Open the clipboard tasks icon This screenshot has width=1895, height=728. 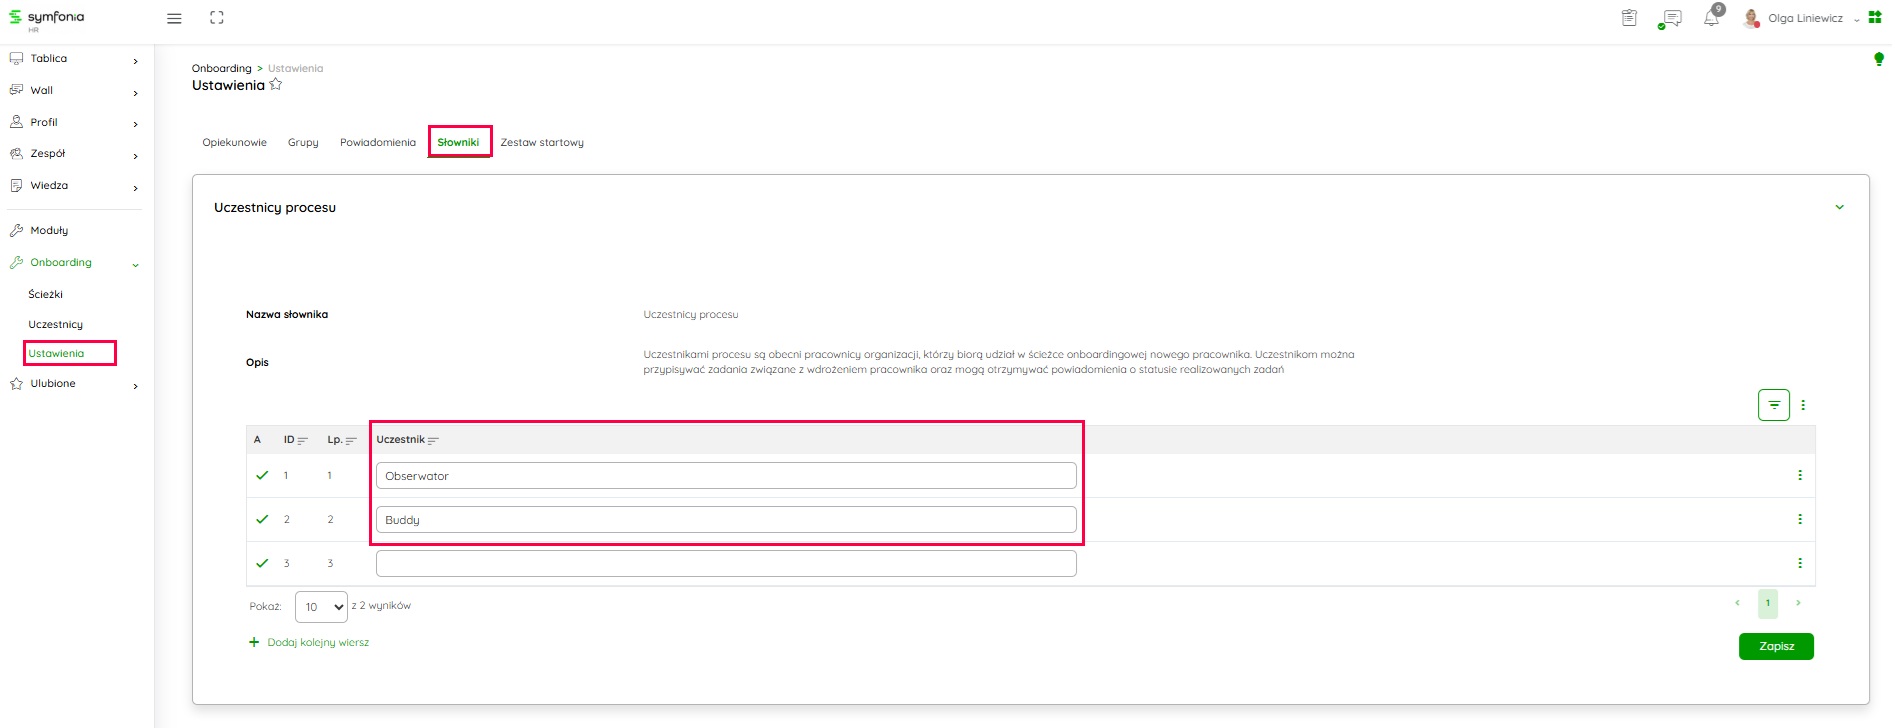(1629, 18)
